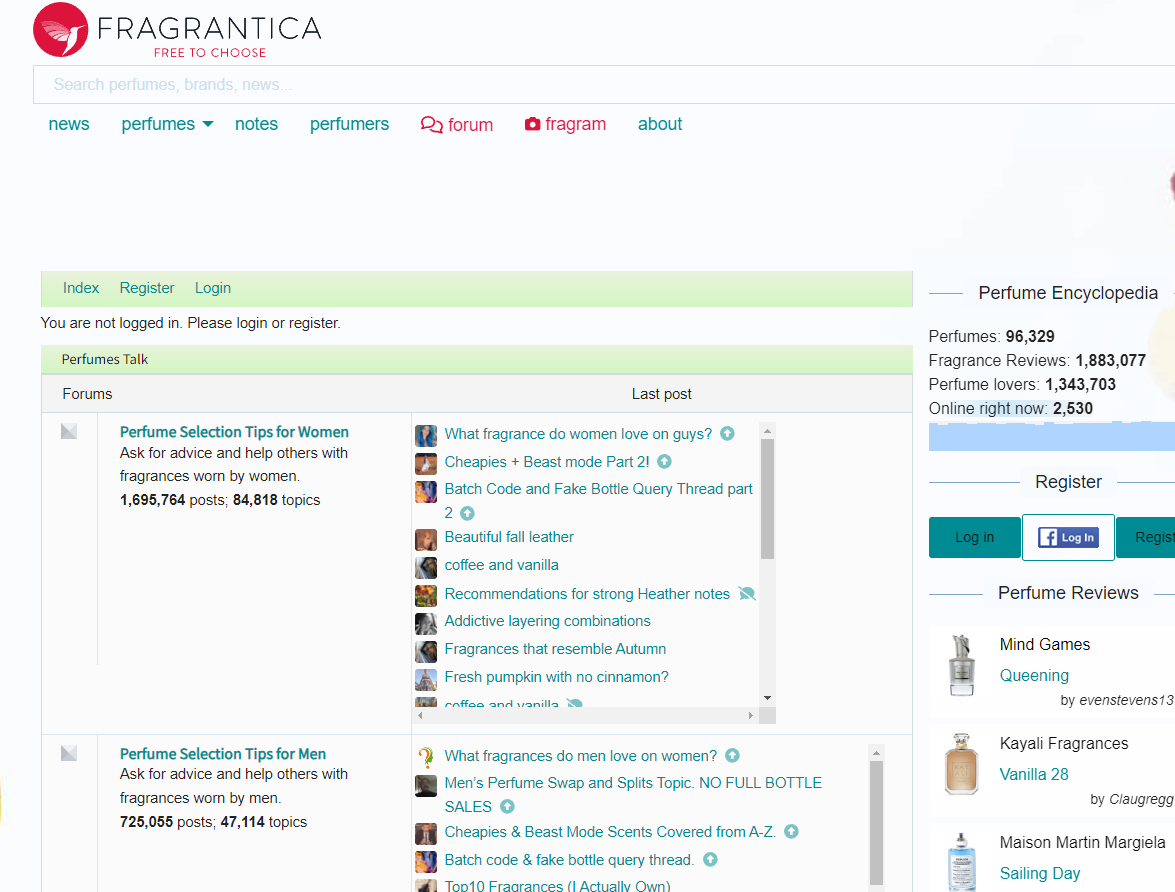Image resolution: width=1175 pixels, height=892 pixels.
Task: Go to the forum Index tab
Action: pyautogui.click(x=81, y=288)
